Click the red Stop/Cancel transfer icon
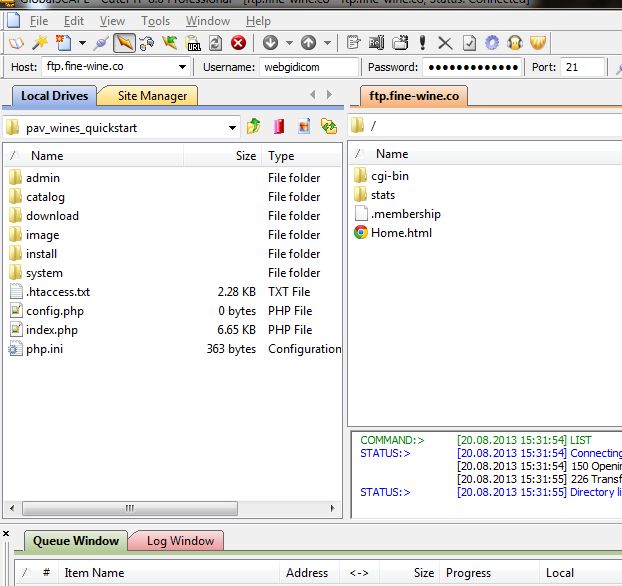This screenshot has width=622, height=586. pos(238,43)
